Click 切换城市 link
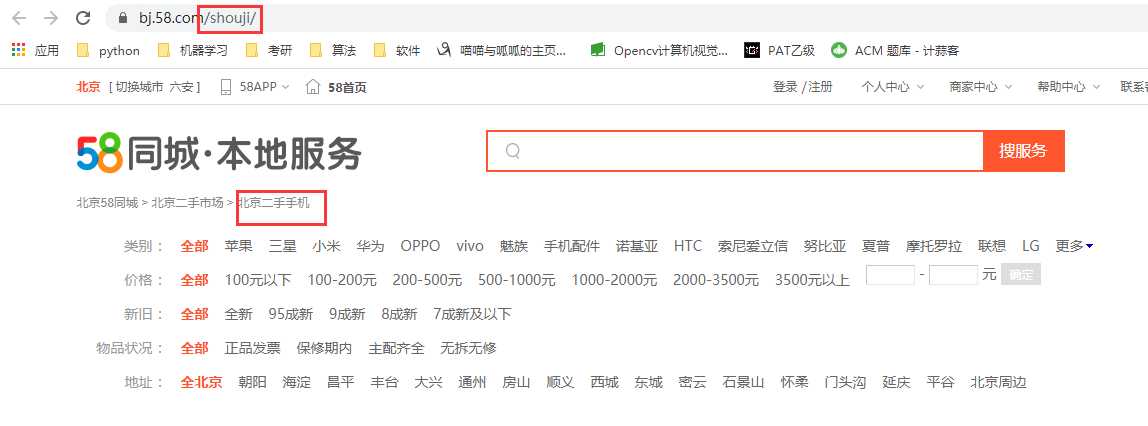The height and width of the screenshot is (426, 1148). point(137,87)
